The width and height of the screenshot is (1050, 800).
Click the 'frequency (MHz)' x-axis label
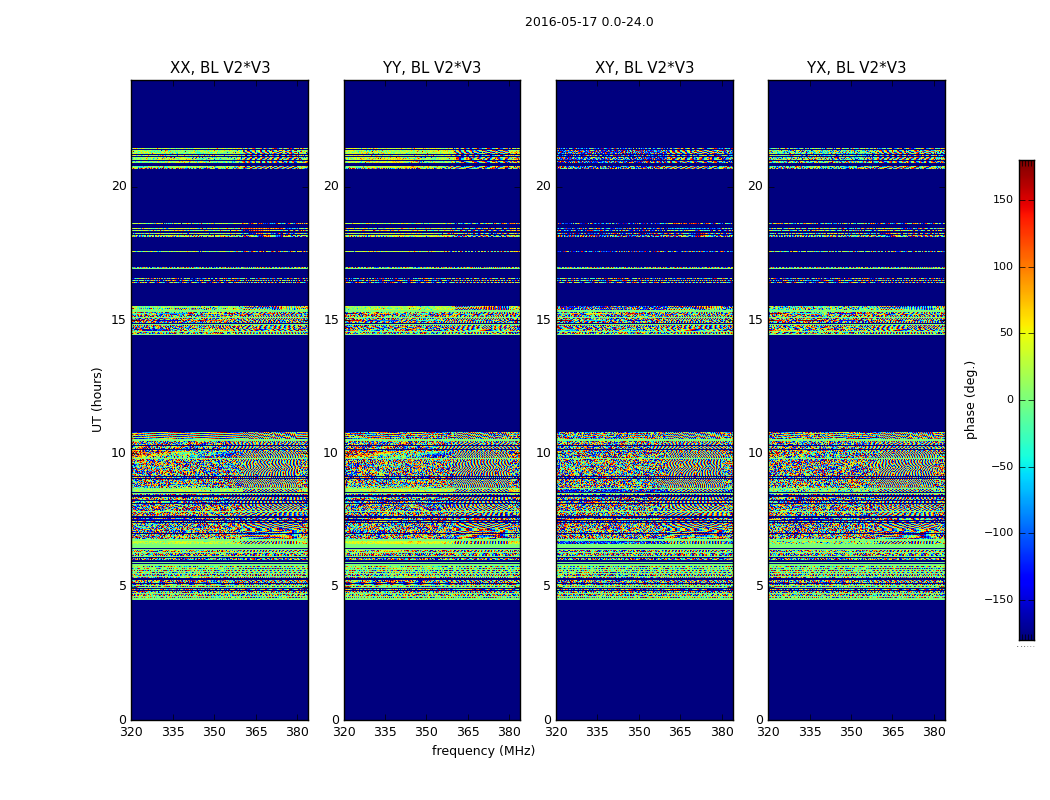point(483,750)
